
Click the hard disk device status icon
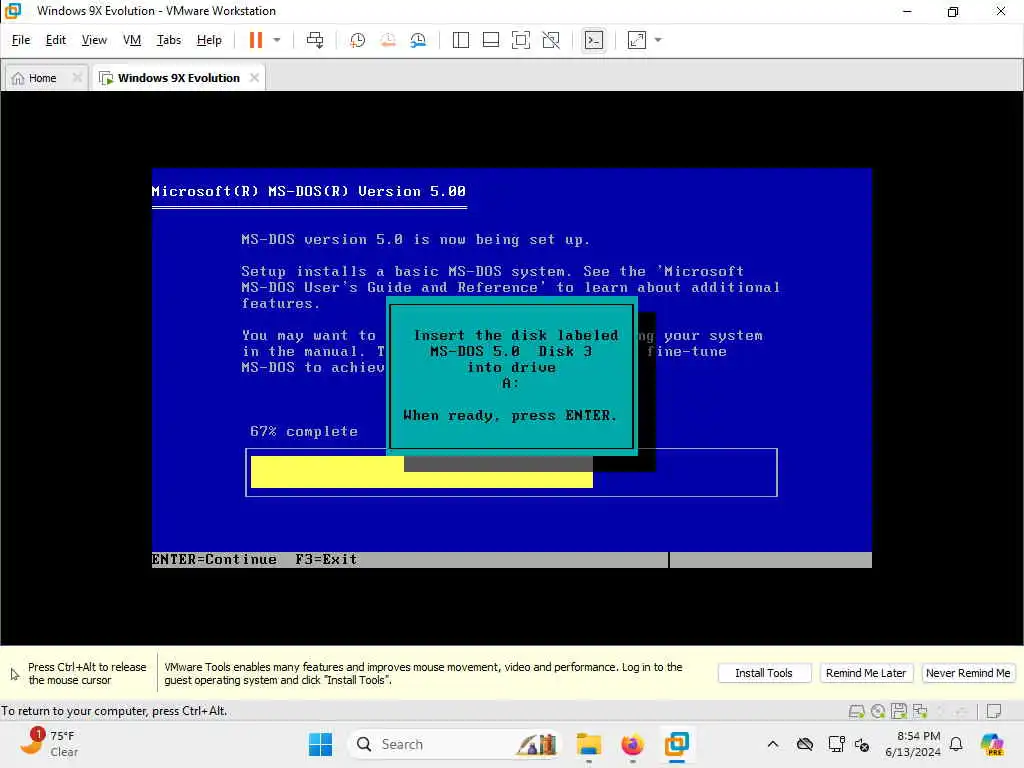coord(856,711)
